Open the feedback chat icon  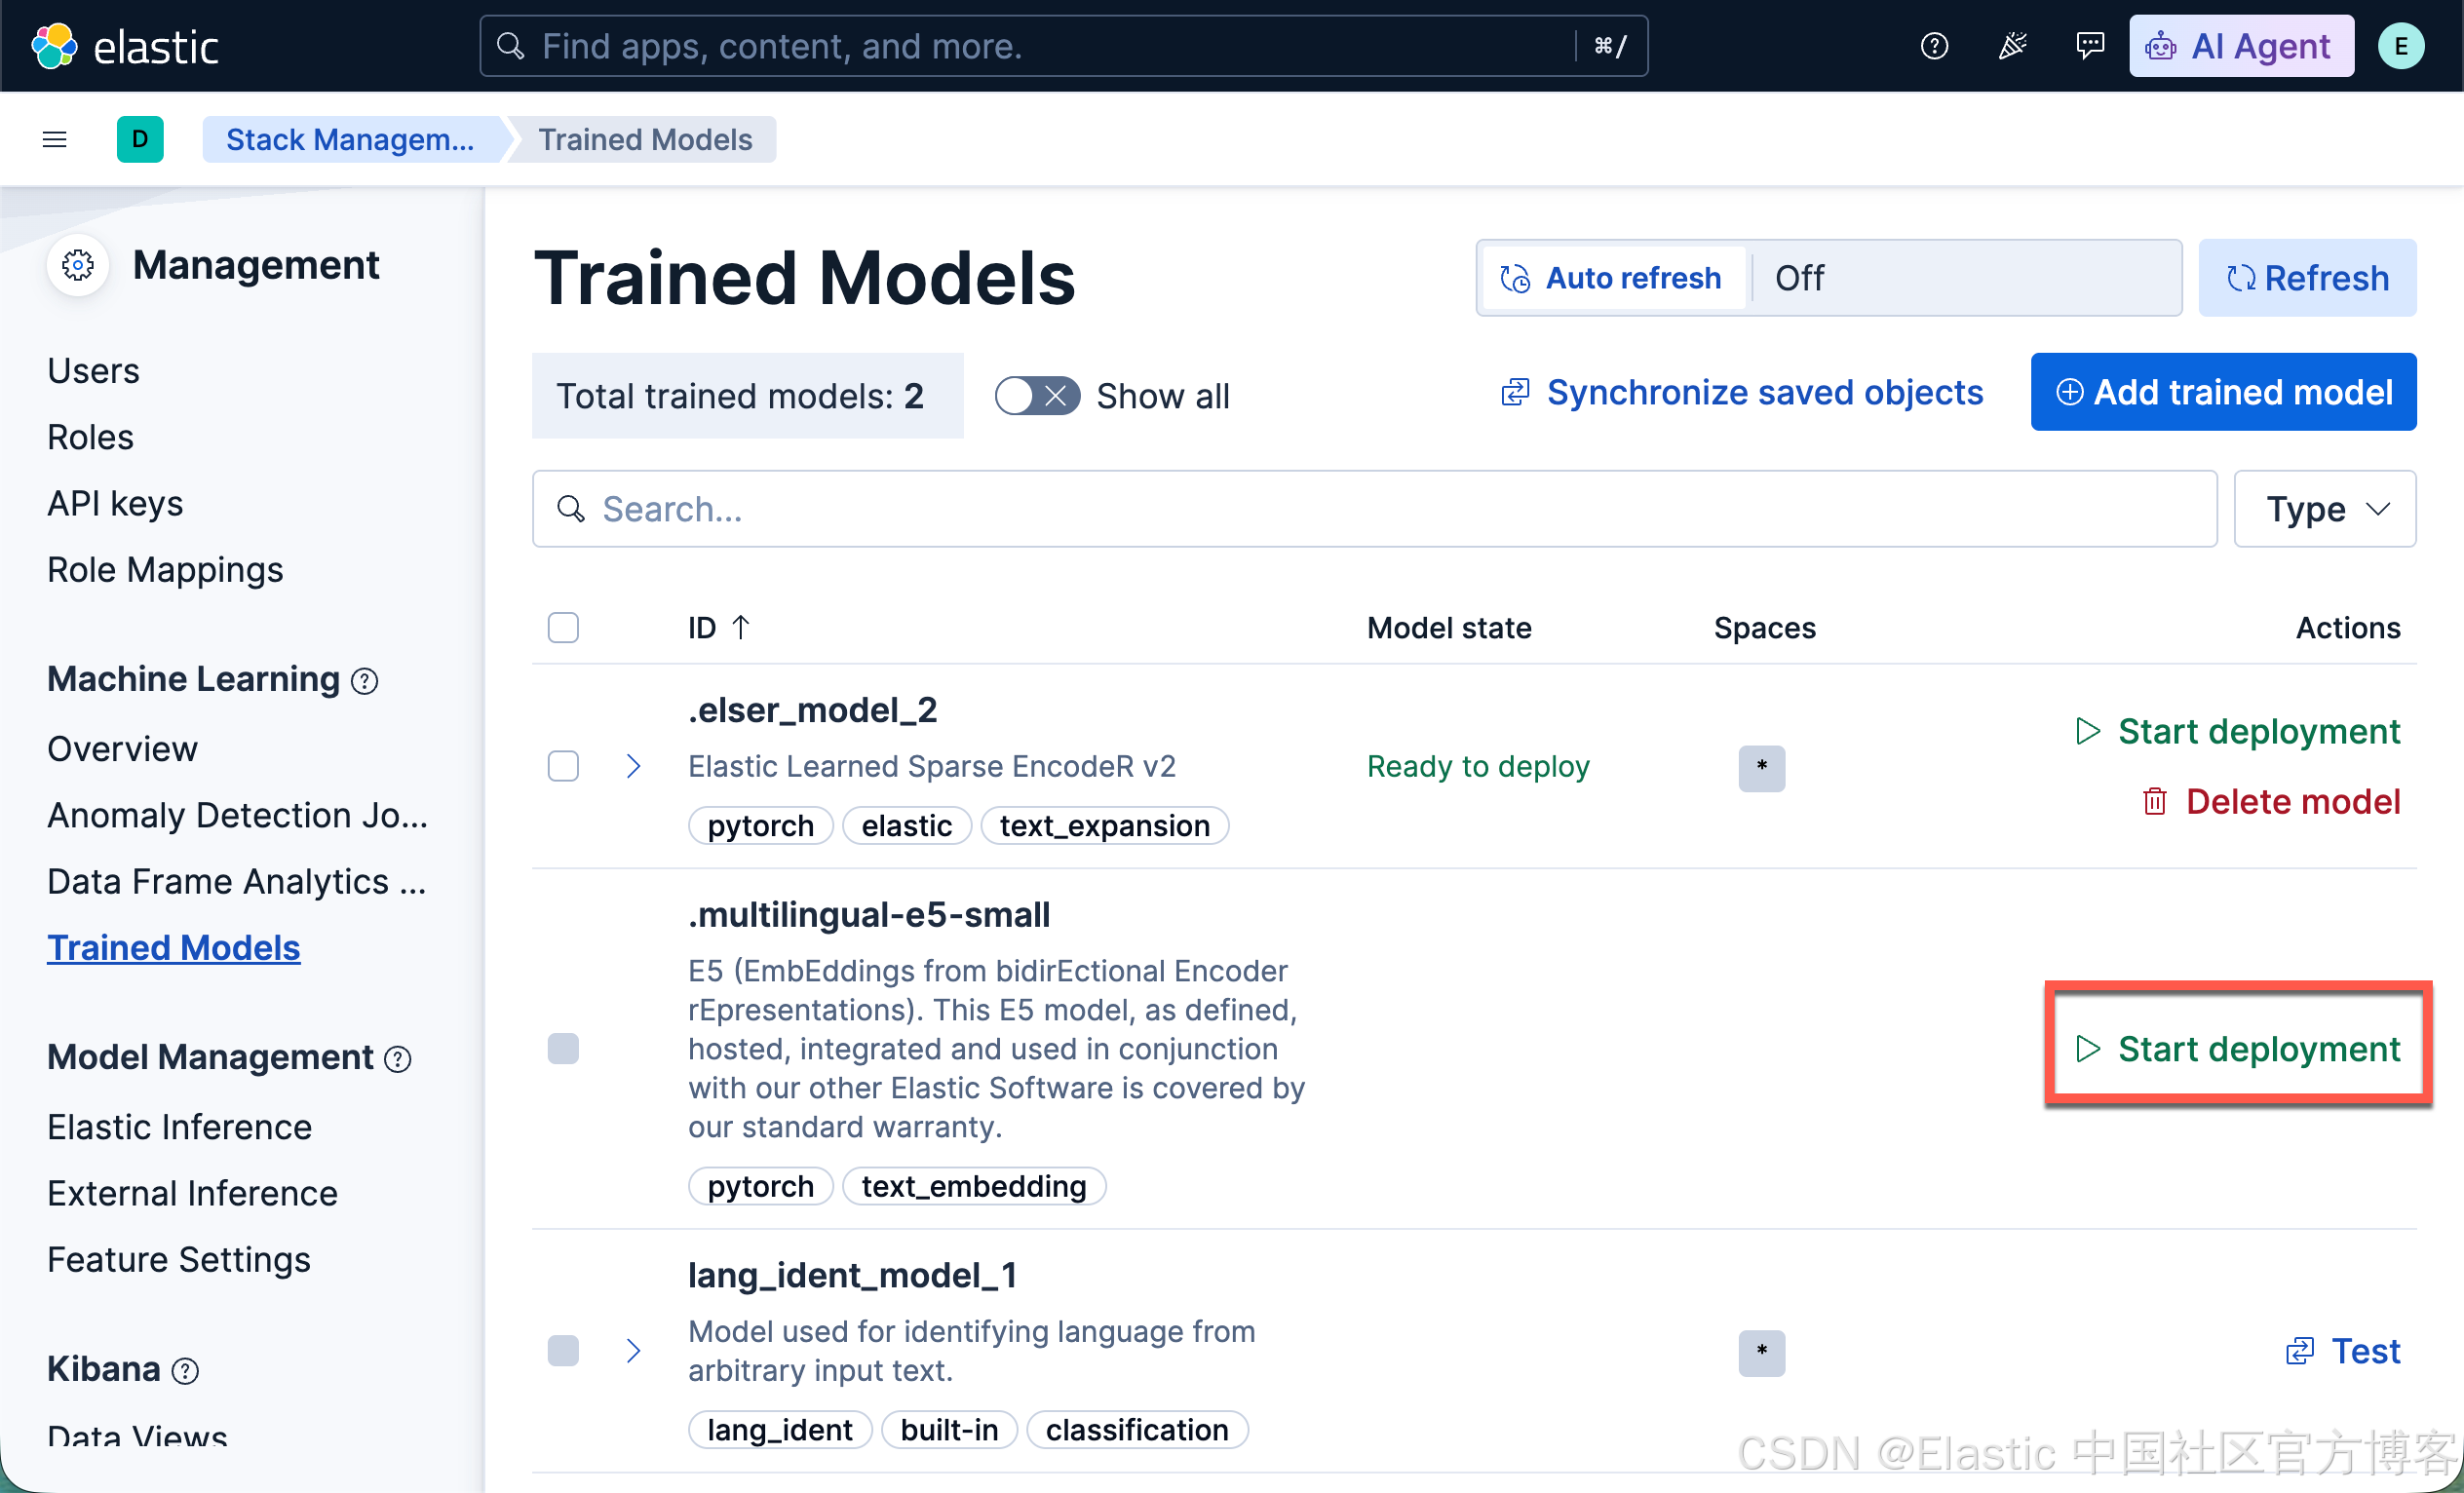[2089, 46]
